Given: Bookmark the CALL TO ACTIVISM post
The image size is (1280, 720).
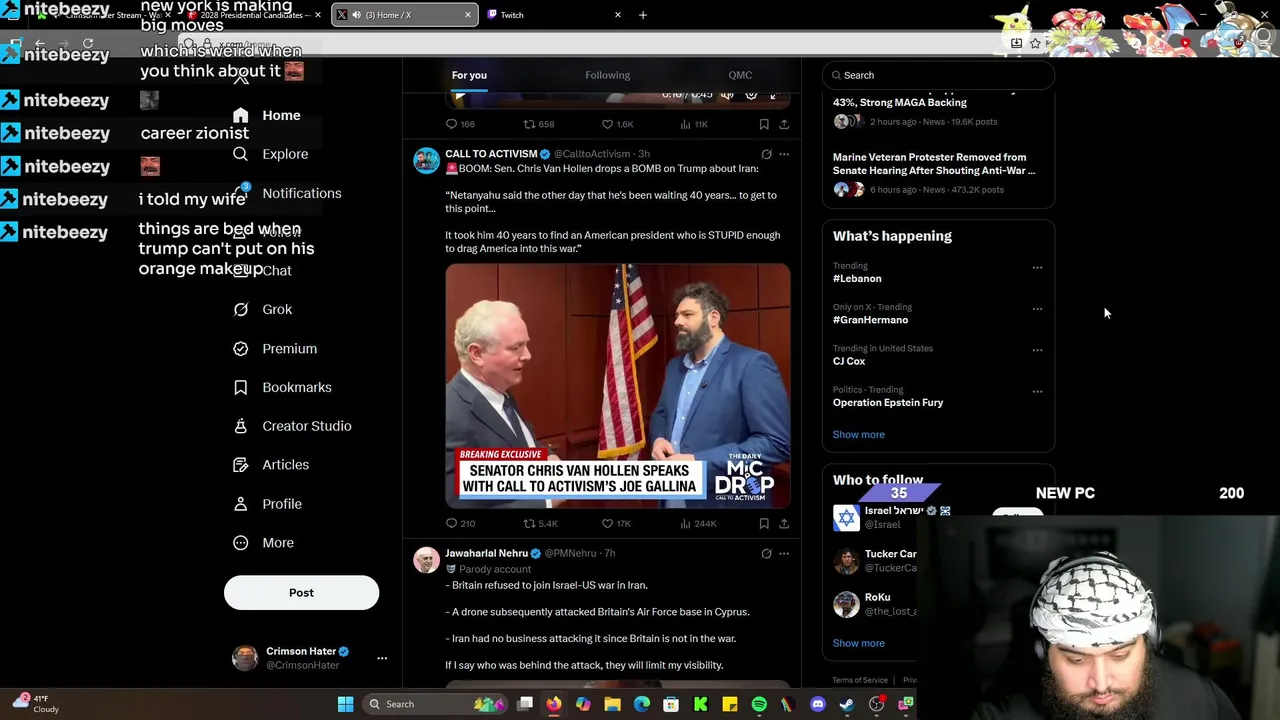Looking at the screenshot, I should [764, 523].
